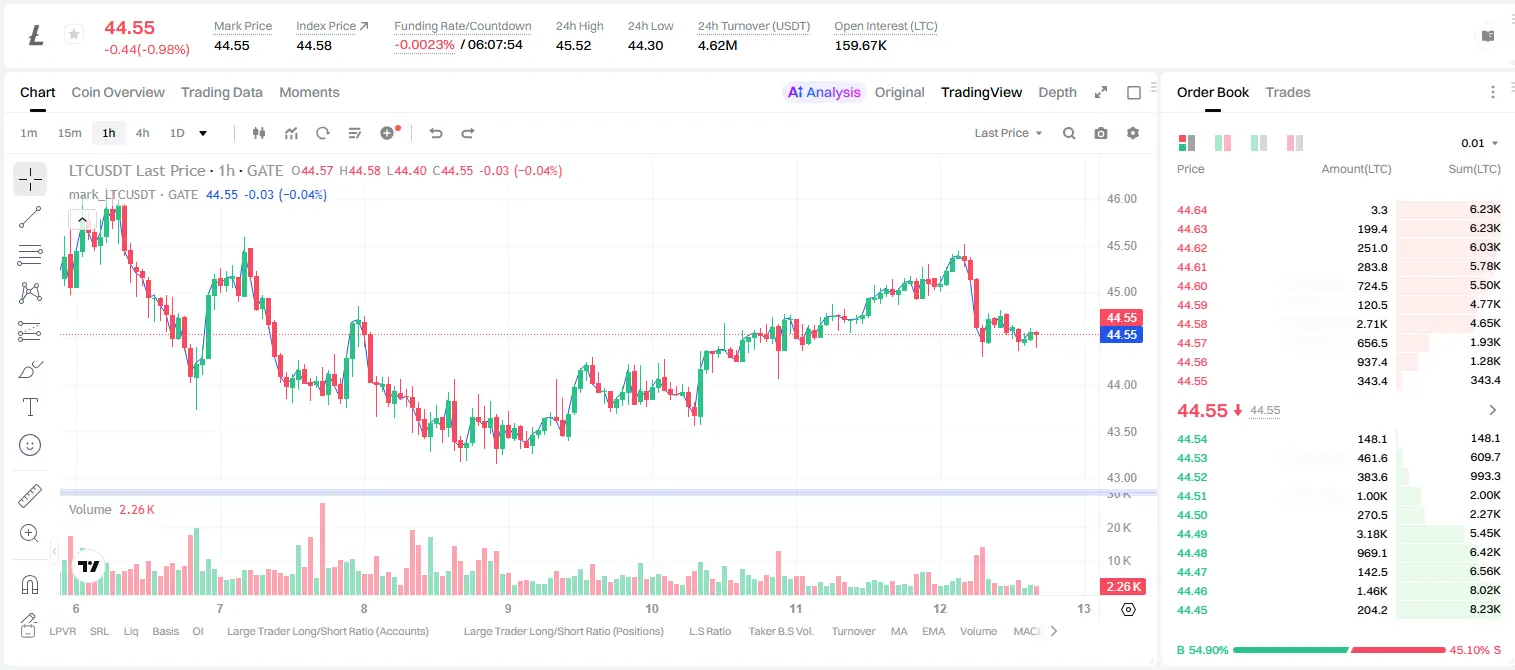The image size is (1515, 670).
Task: Expand the 0.01 price precision dropdown
Action: (1480, 143)
